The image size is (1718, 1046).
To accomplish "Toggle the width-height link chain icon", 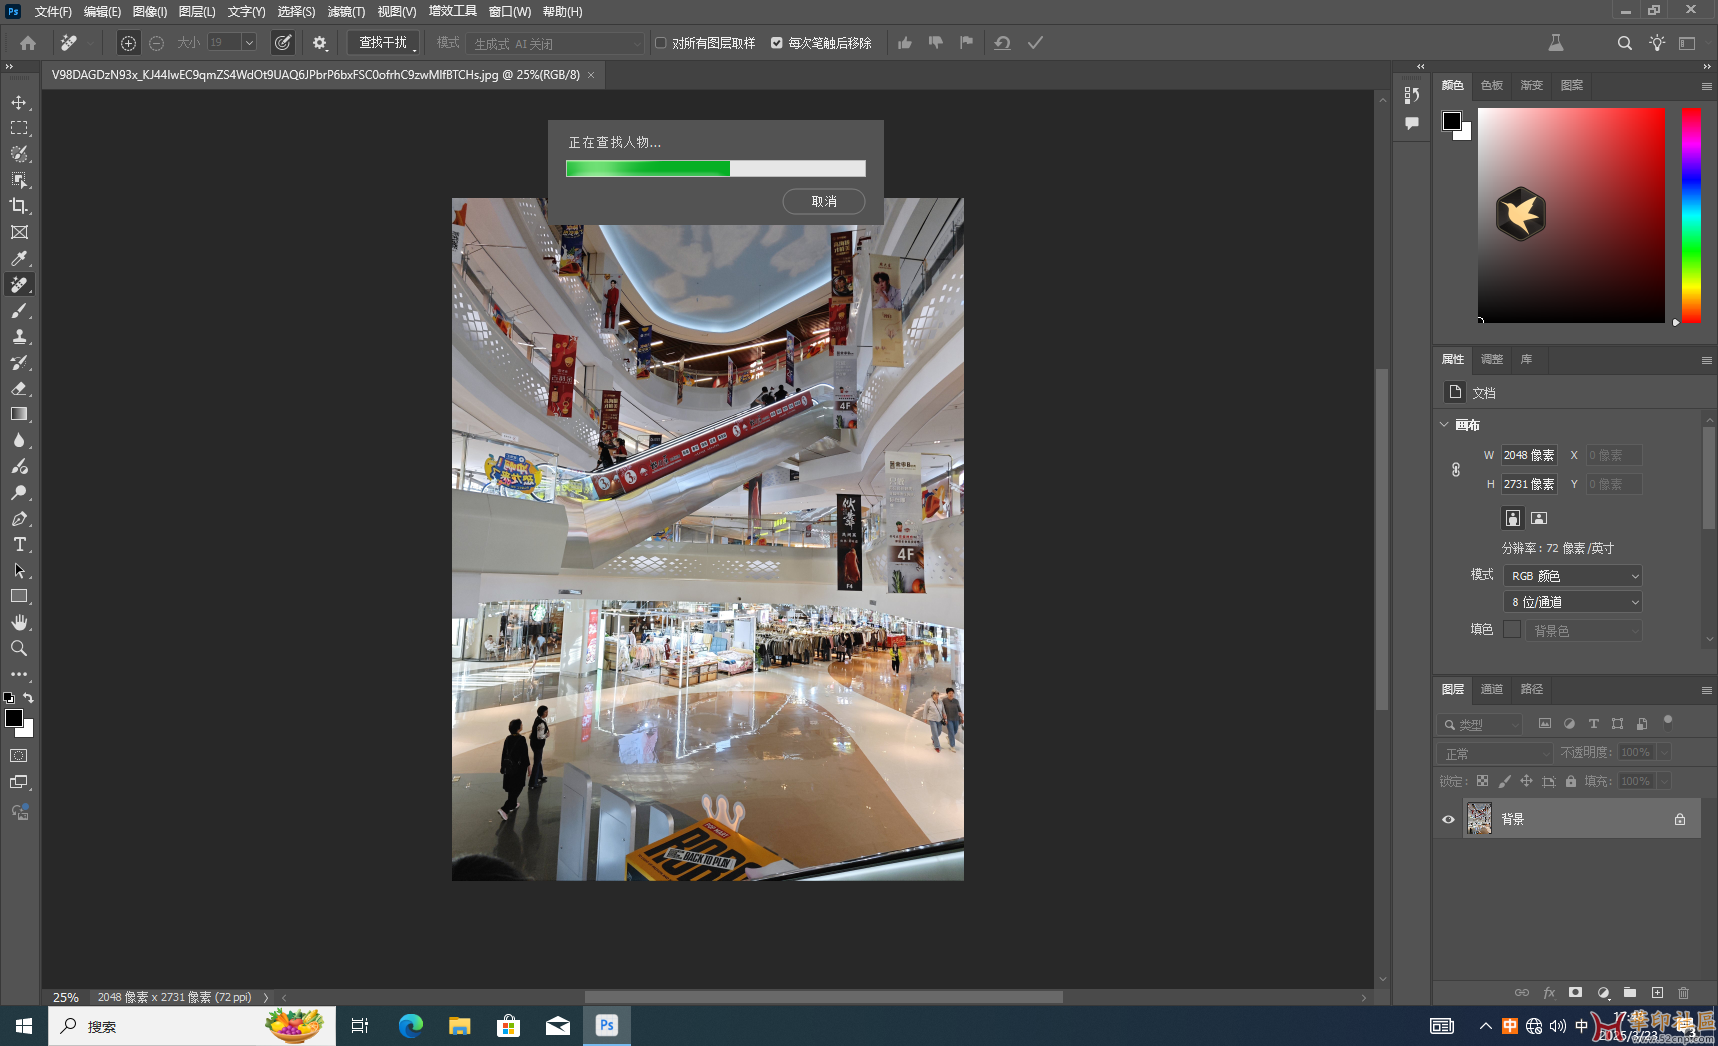I will (1456, 469).
